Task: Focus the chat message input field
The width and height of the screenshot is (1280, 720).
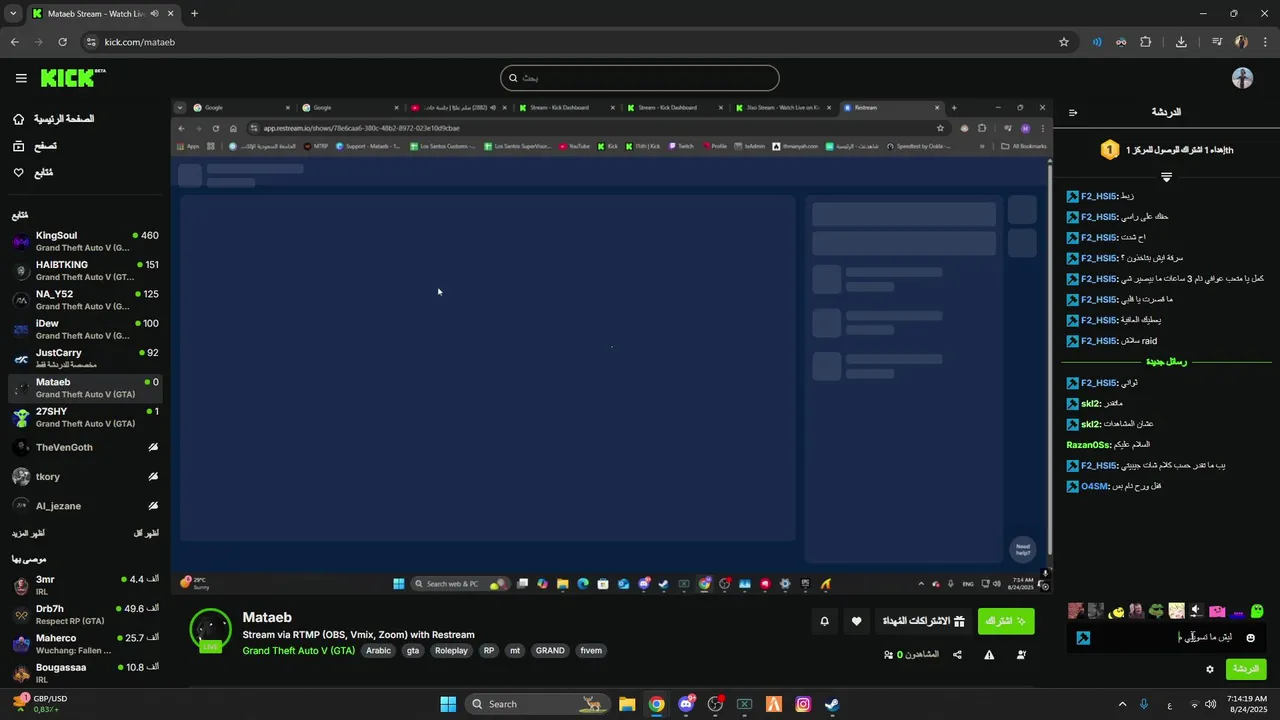Action: coord(1168,638)
